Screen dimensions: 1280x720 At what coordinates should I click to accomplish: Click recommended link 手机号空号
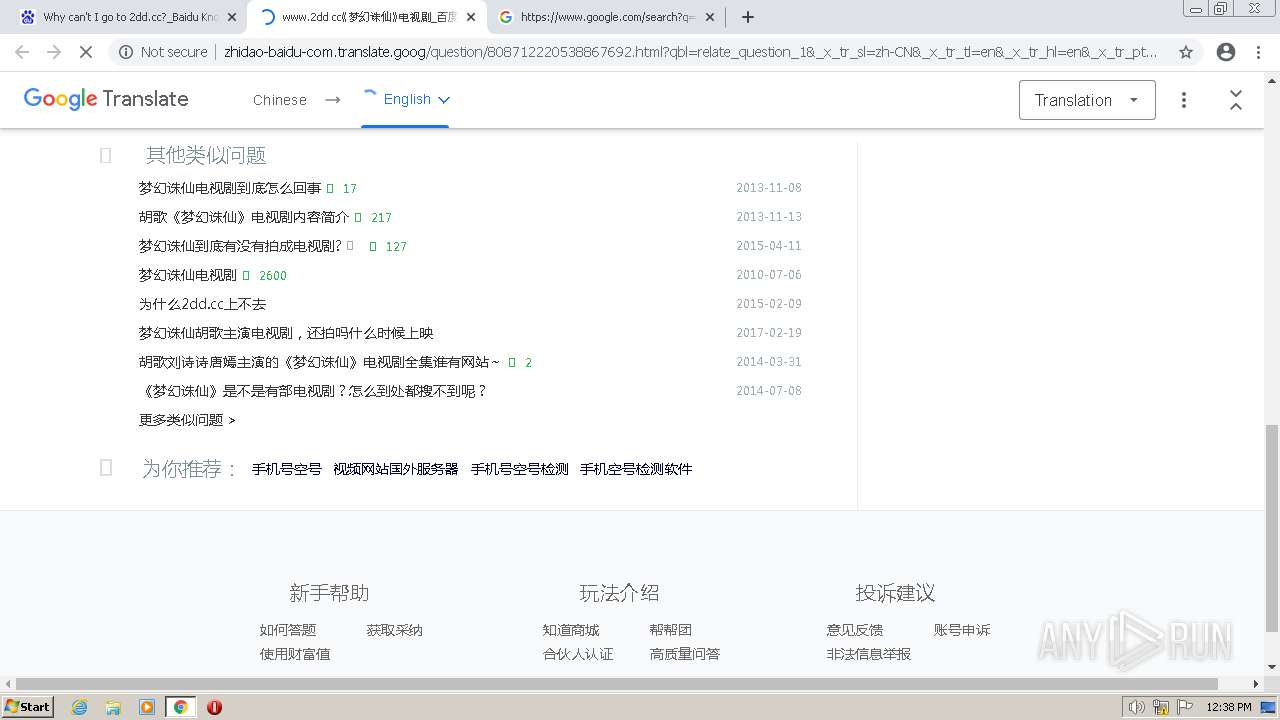[287, 469]
